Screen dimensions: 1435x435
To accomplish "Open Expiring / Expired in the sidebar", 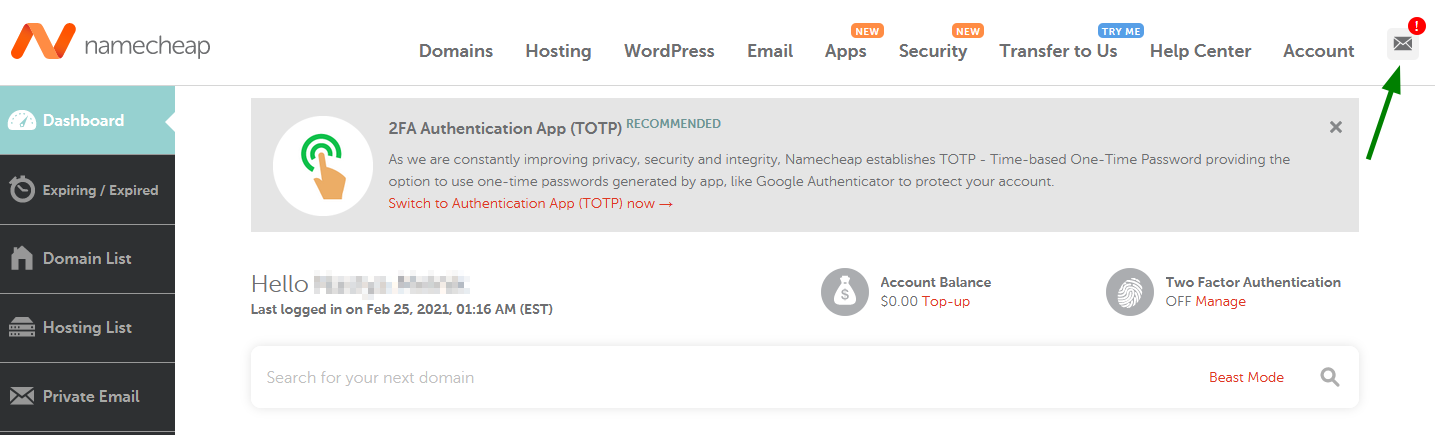I will (87, 190).
